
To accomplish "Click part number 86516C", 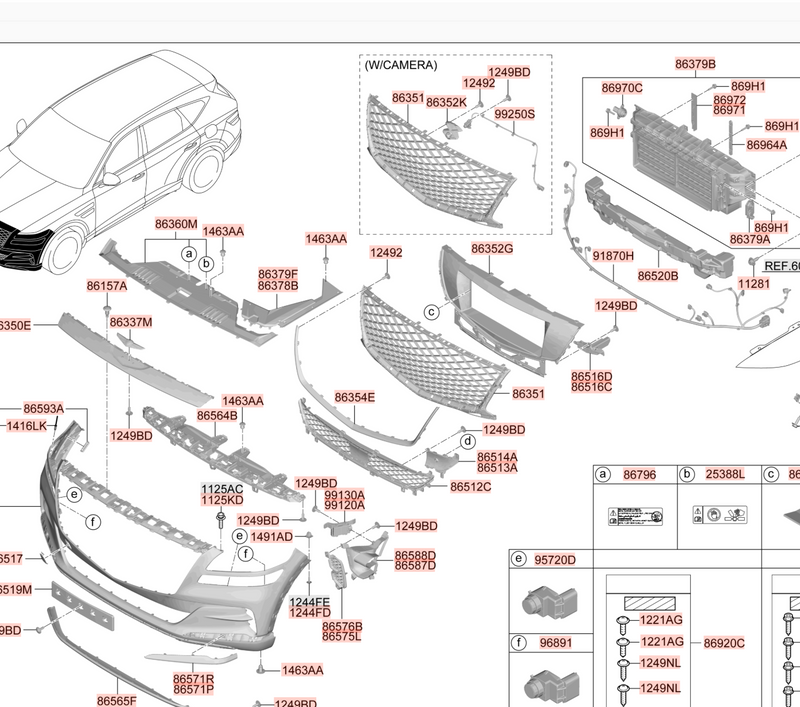I will pos(591,387).
